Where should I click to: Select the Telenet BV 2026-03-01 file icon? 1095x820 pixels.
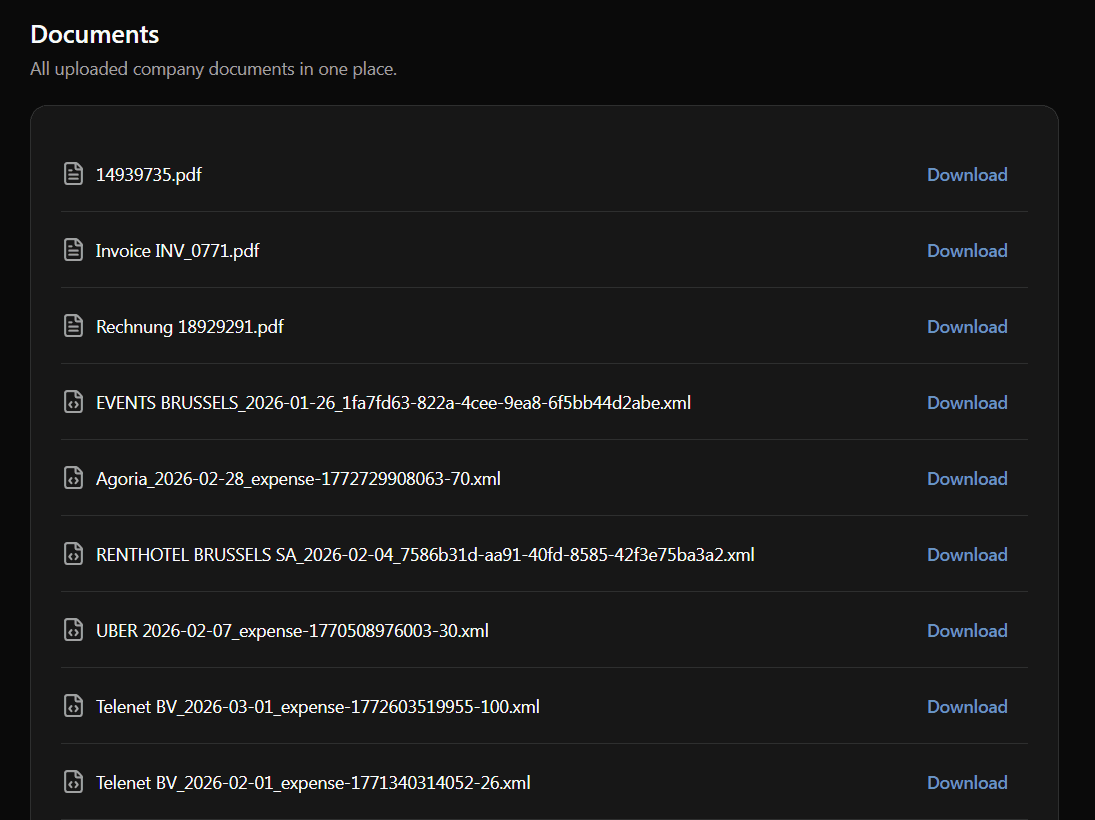(x=73, y=706)
